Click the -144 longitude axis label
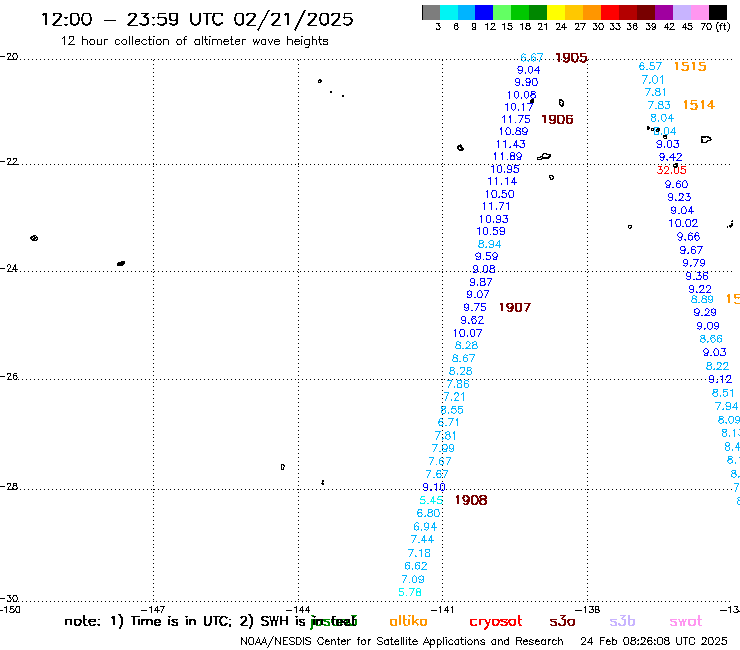 (298, 610)
